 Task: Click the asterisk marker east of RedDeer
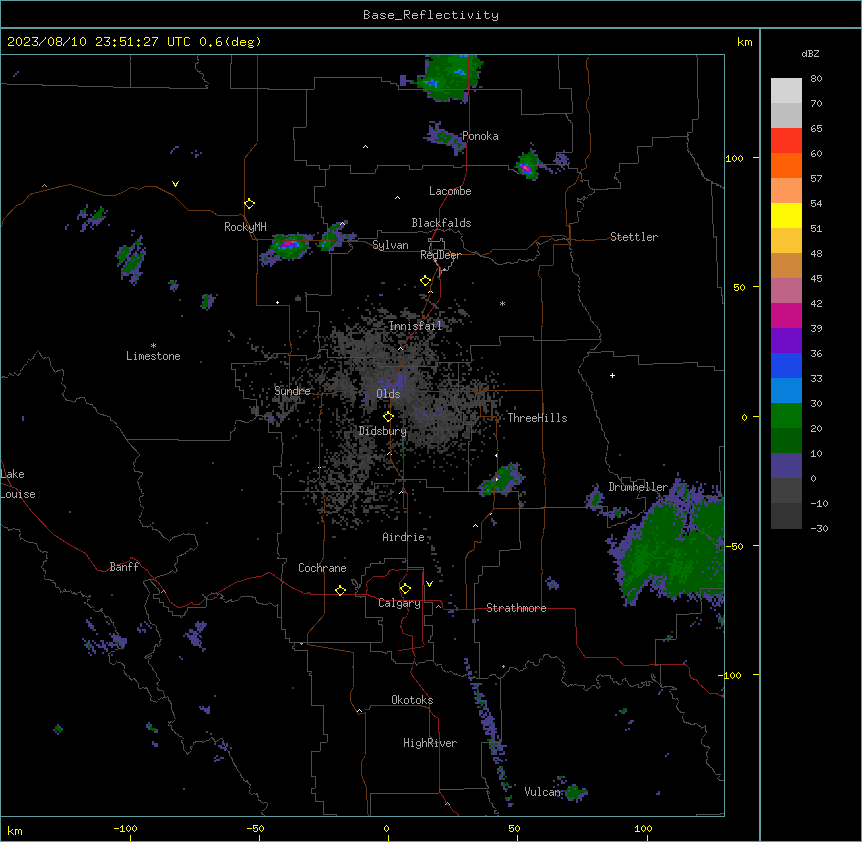click(x=502, y=303)
